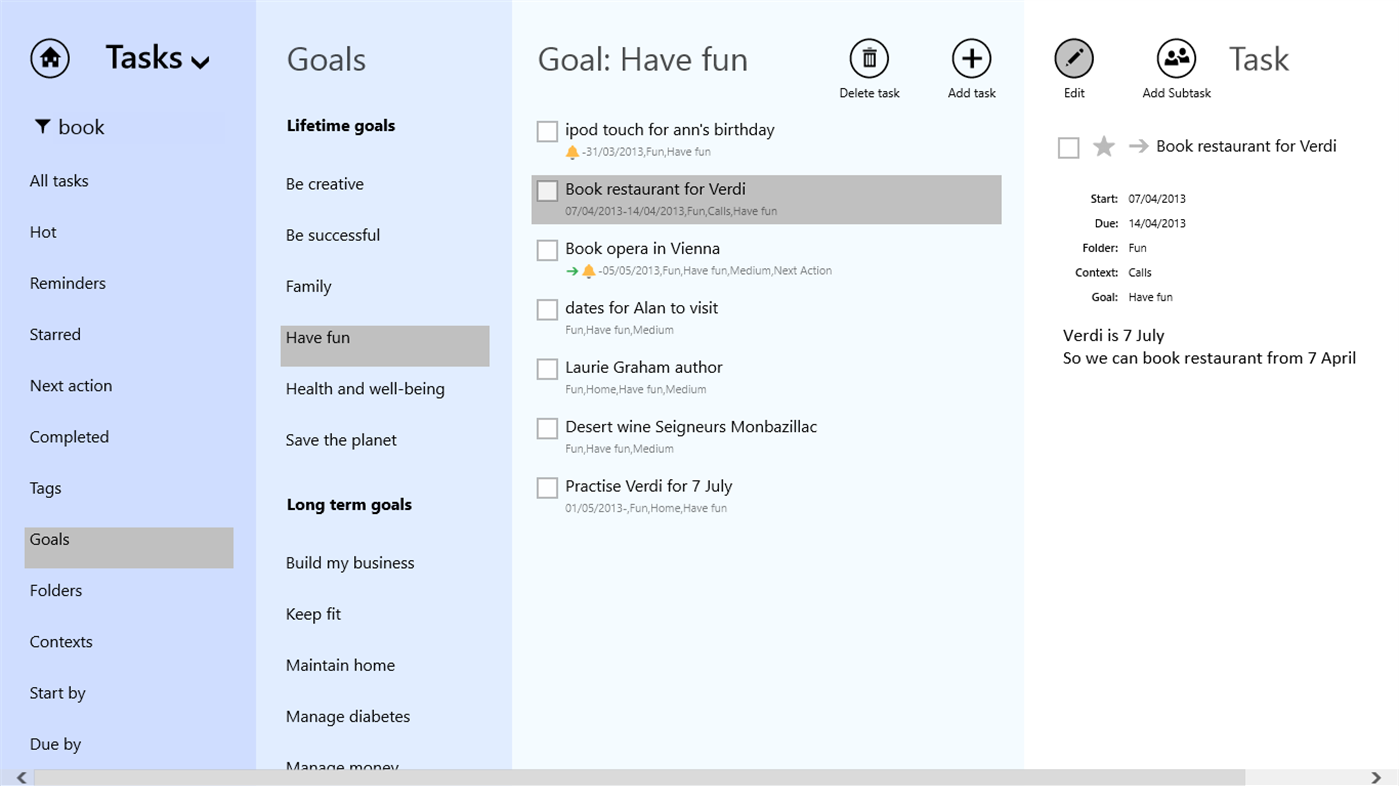Screen dimensions: 1399x786
Task: Select Starred in the left sidebar
Action: pos(55,335)
